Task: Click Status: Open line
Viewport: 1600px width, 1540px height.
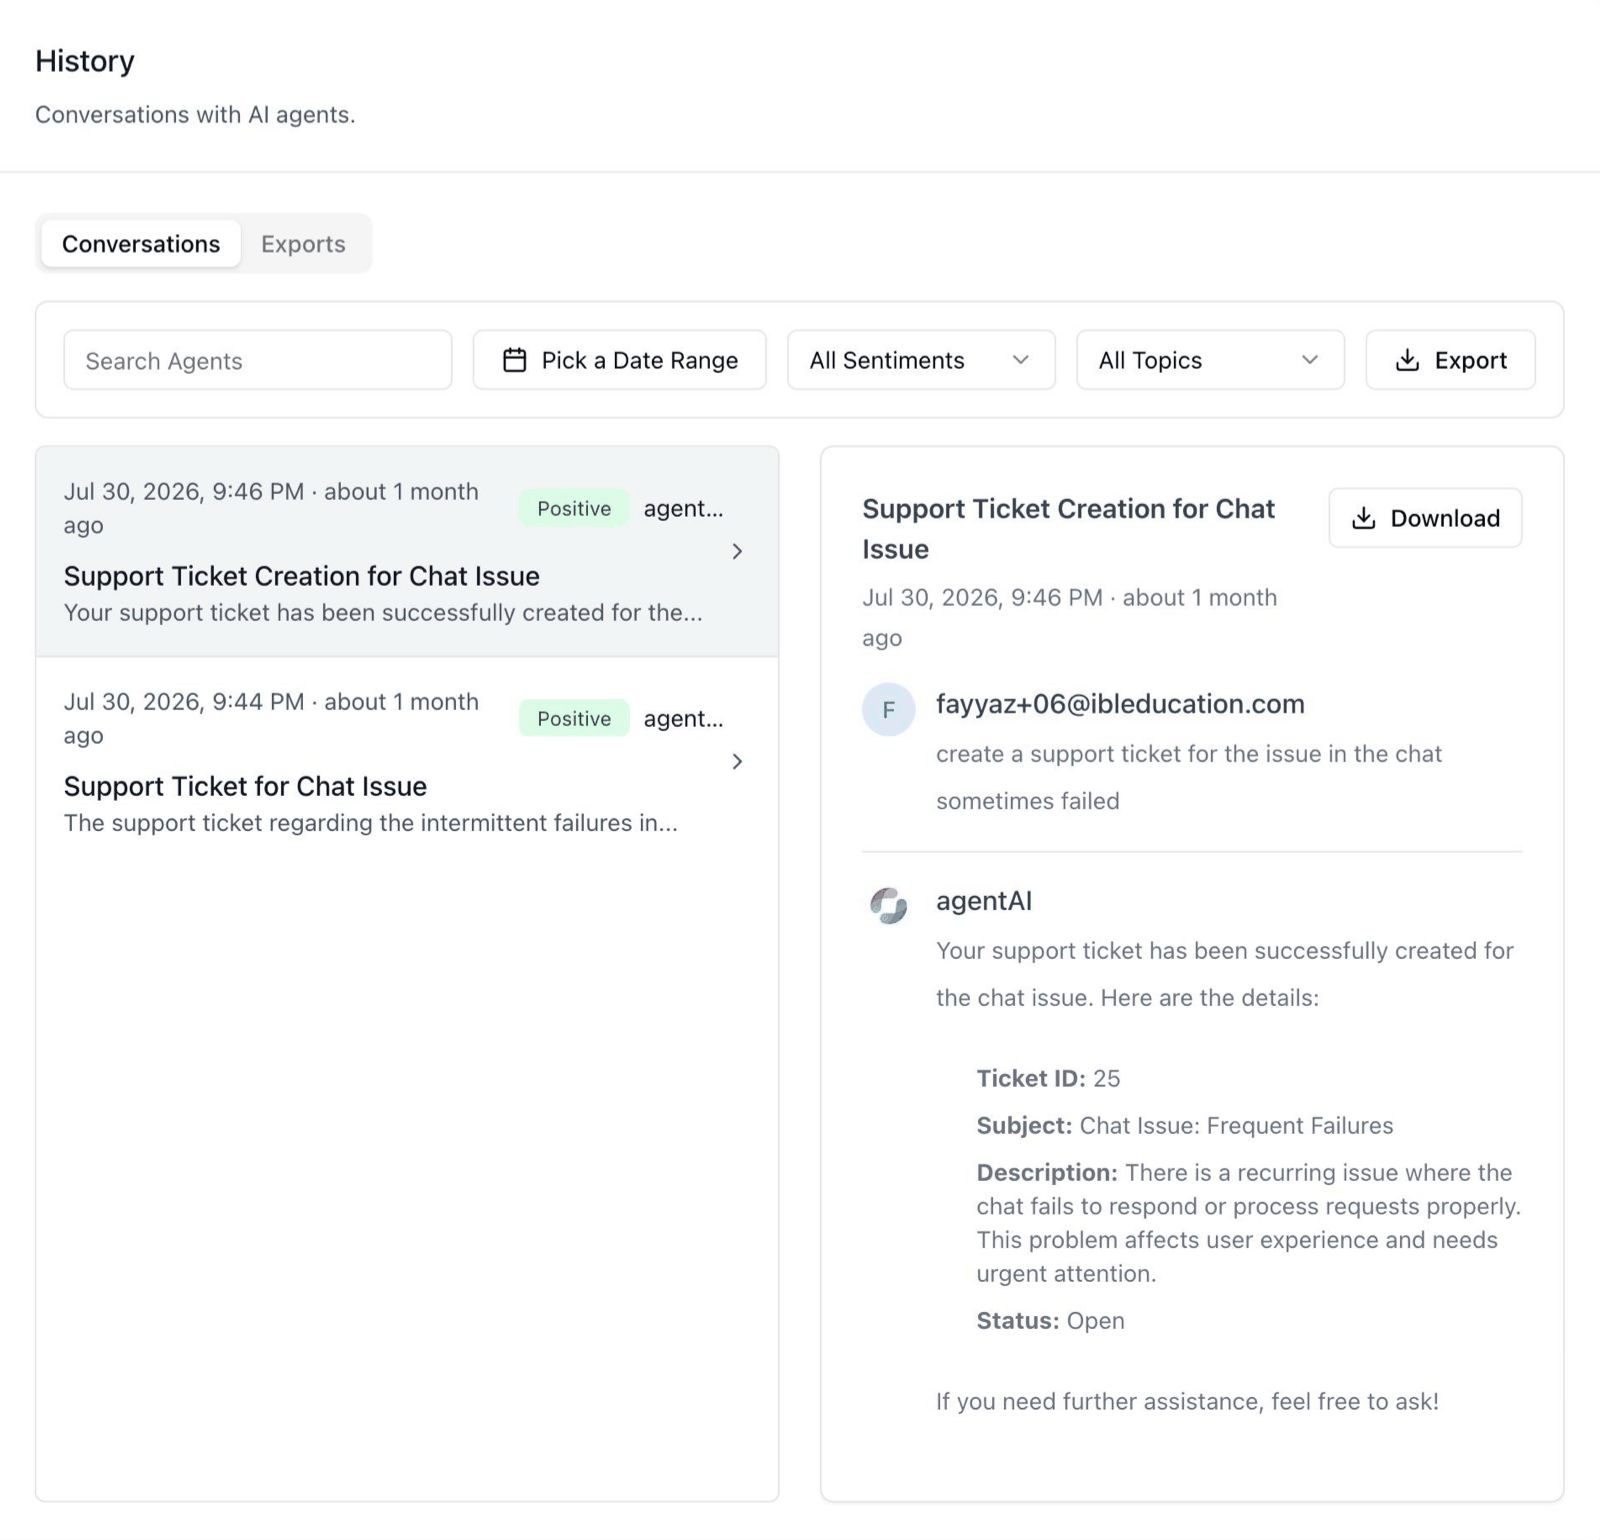Action: 1050,1320
